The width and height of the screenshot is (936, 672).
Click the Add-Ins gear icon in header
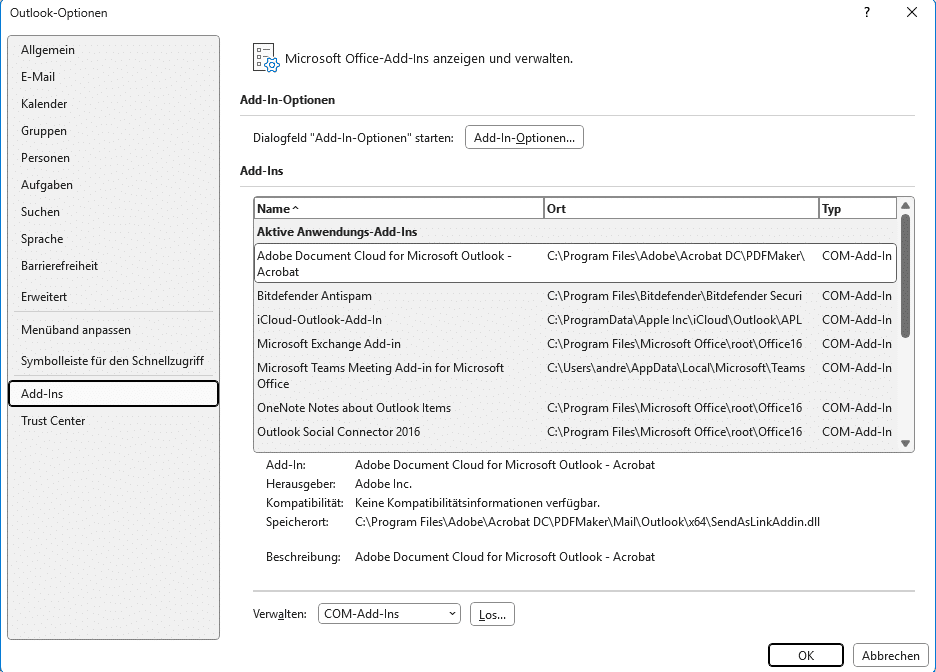point(265,58)
